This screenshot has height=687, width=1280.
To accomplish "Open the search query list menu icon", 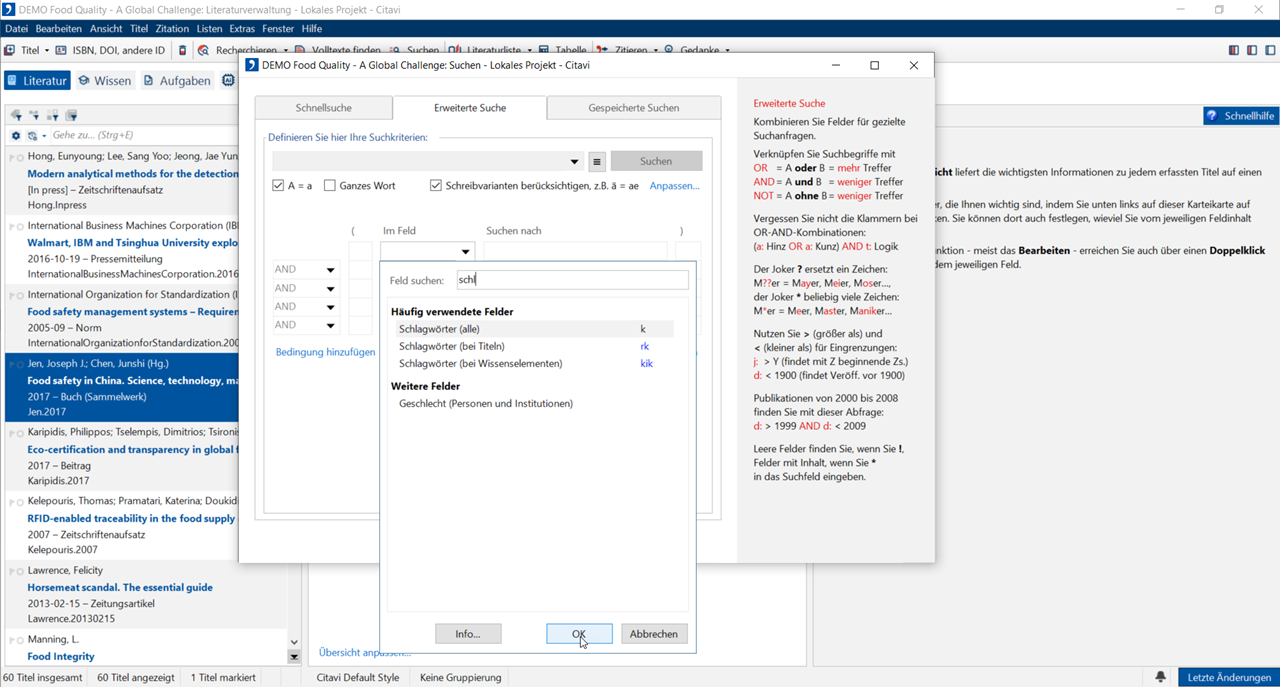I will 597,161.
